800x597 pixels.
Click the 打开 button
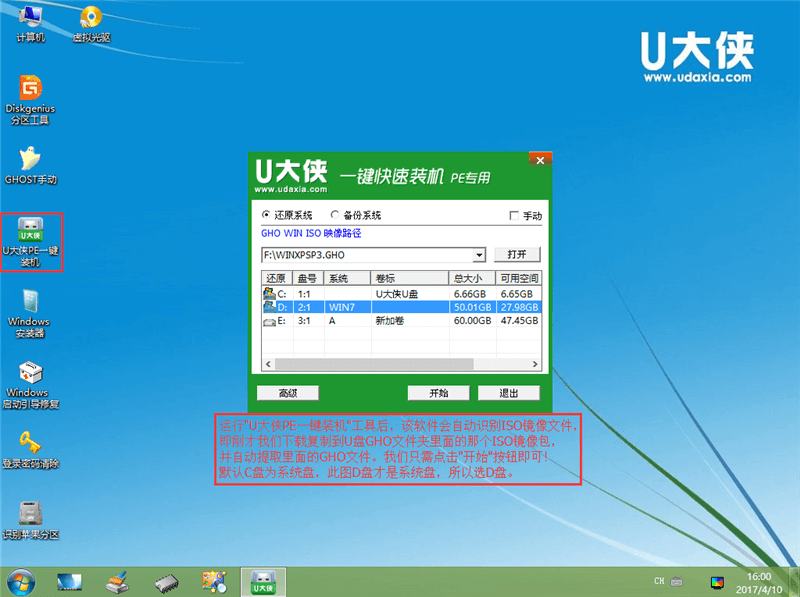[x=517, y=254]
